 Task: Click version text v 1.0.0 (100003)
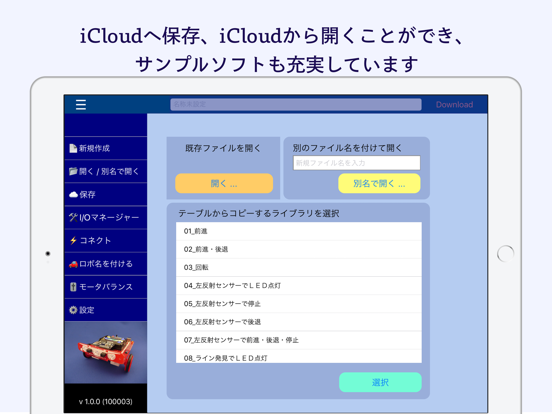click(x=106, y=402)
